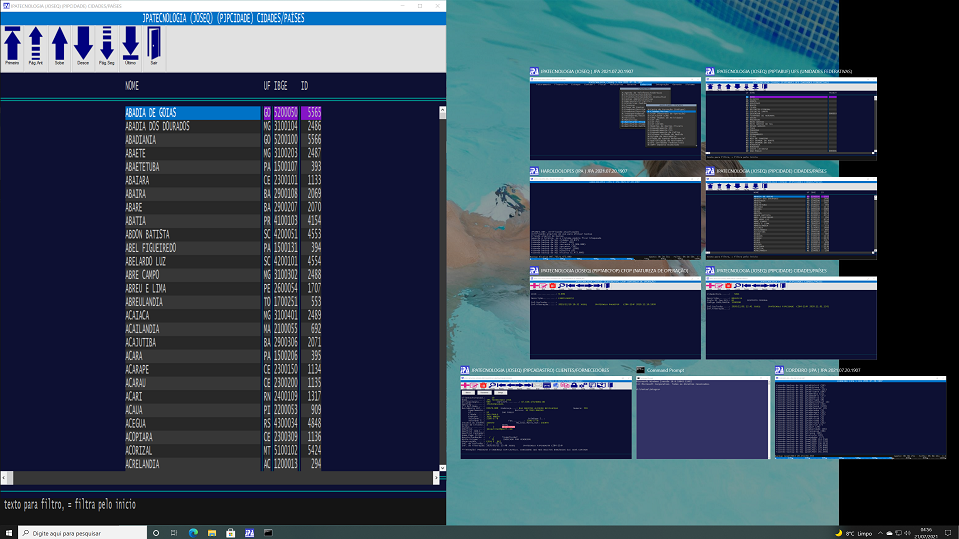Click the filter text input line
This screenshot has height=539, width=959.
click(223, 505)
